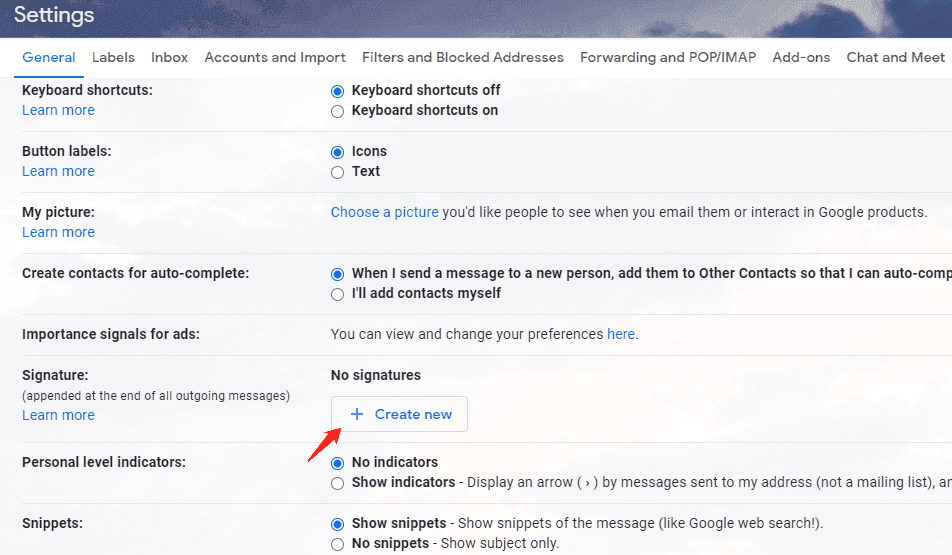Switch to the Inbox tab
The width and height of the screenshot is (952, 555).
(169, 57)
